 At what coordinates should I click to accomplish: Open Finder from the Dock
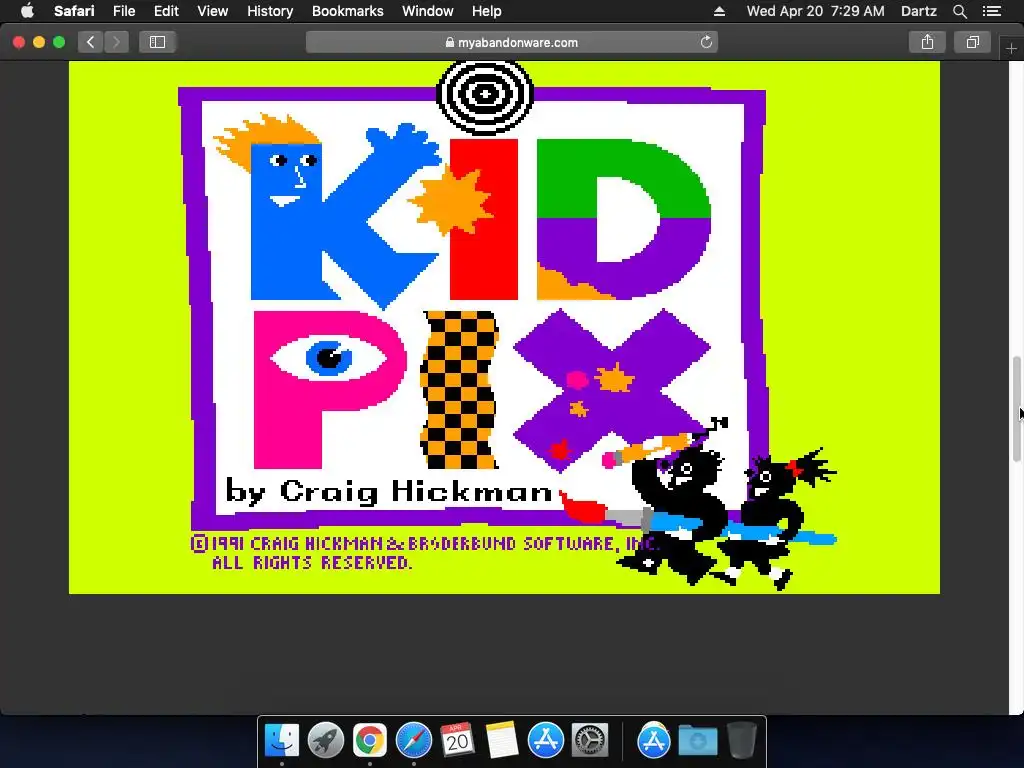[282, 740]
